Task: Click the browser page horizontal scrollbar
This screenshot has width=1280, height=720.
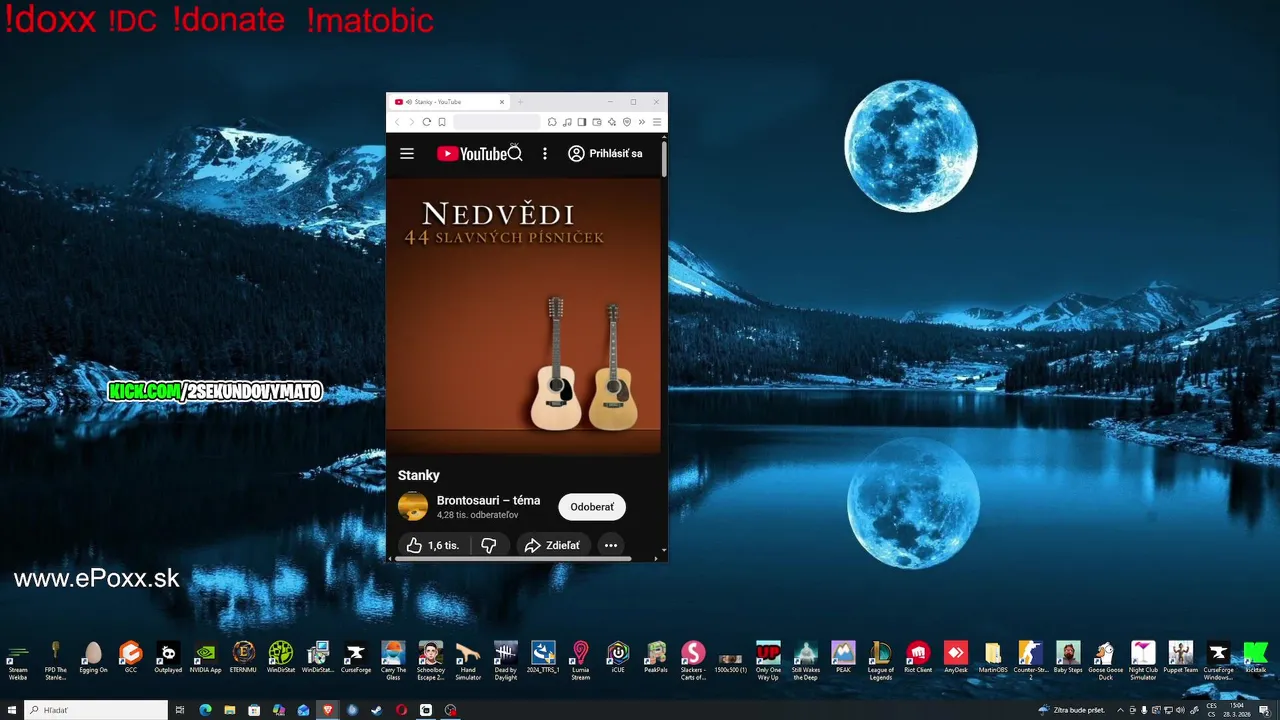Action: (x=513, y=559)
